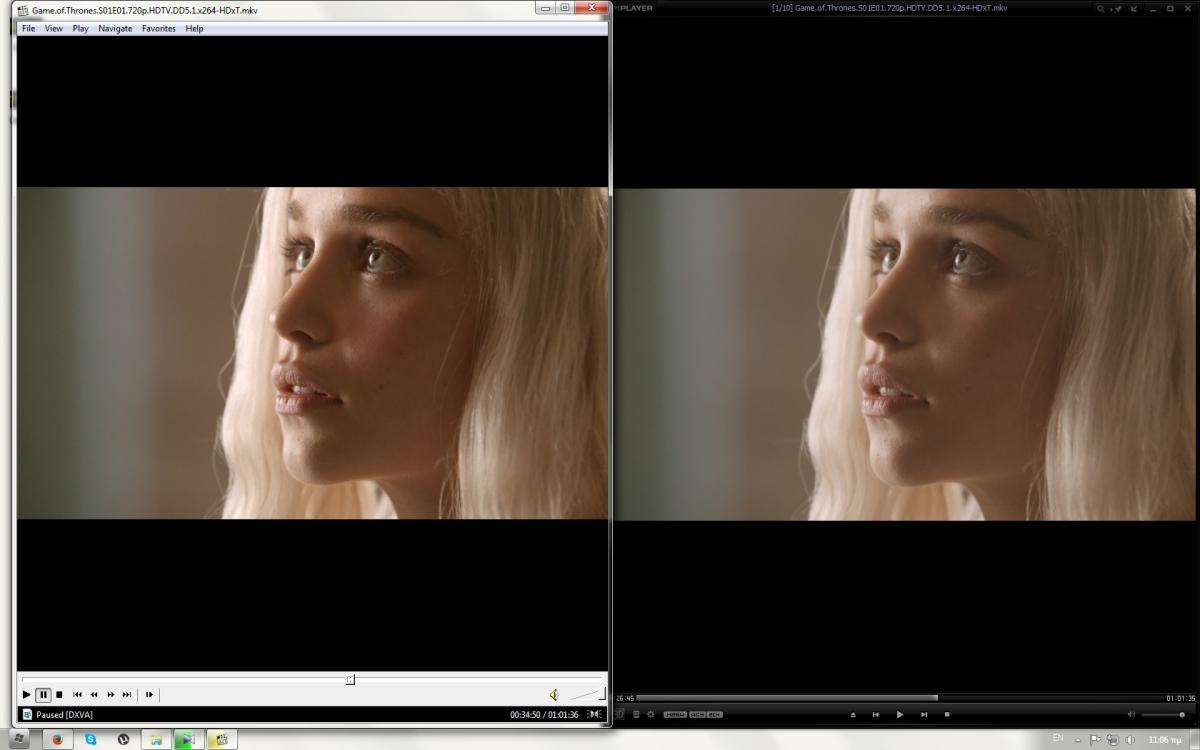Open the View menu
Screen dimensions: 1200x750
[54, 28]
